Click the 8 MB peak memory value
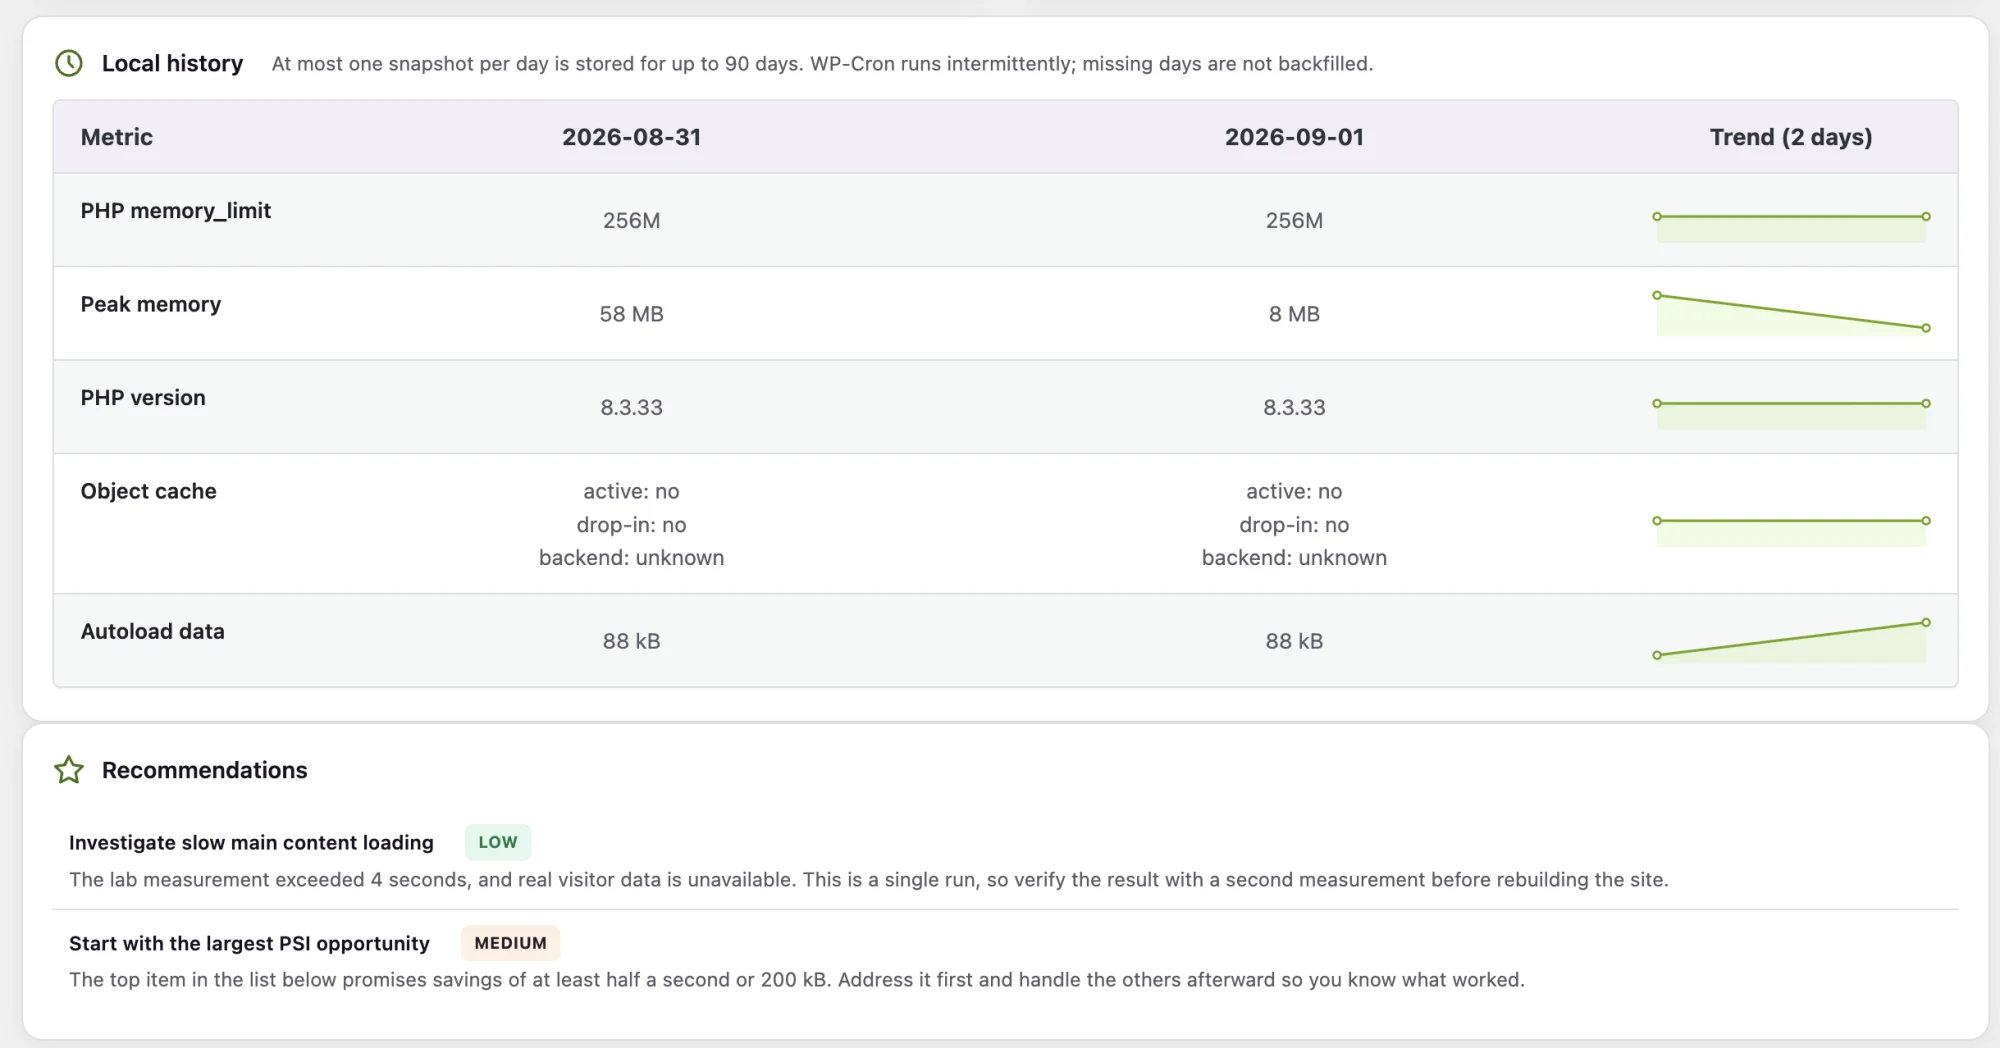Image resolution: width=2000 pixels, height=1048 pixels. 1294,314
